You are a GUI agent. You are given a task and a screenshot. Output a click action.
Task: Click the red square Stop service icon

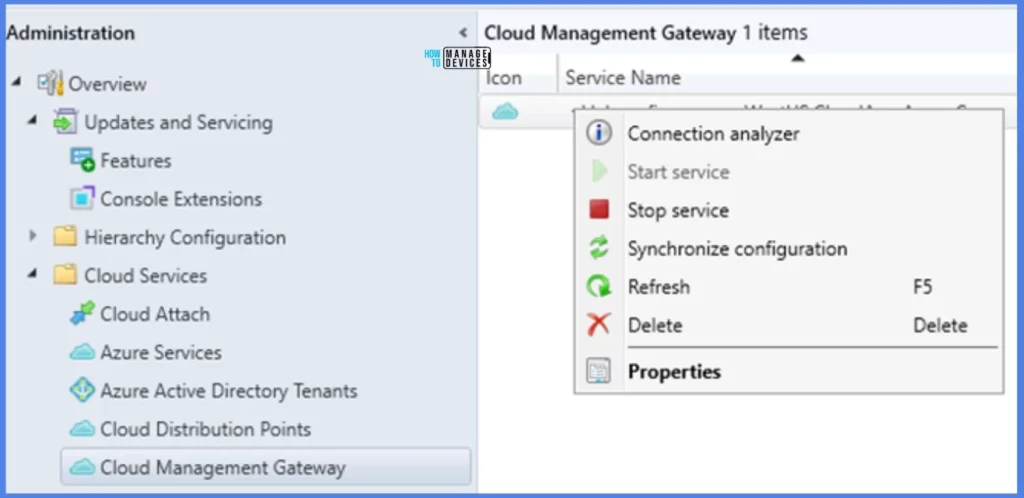point(598,210)
